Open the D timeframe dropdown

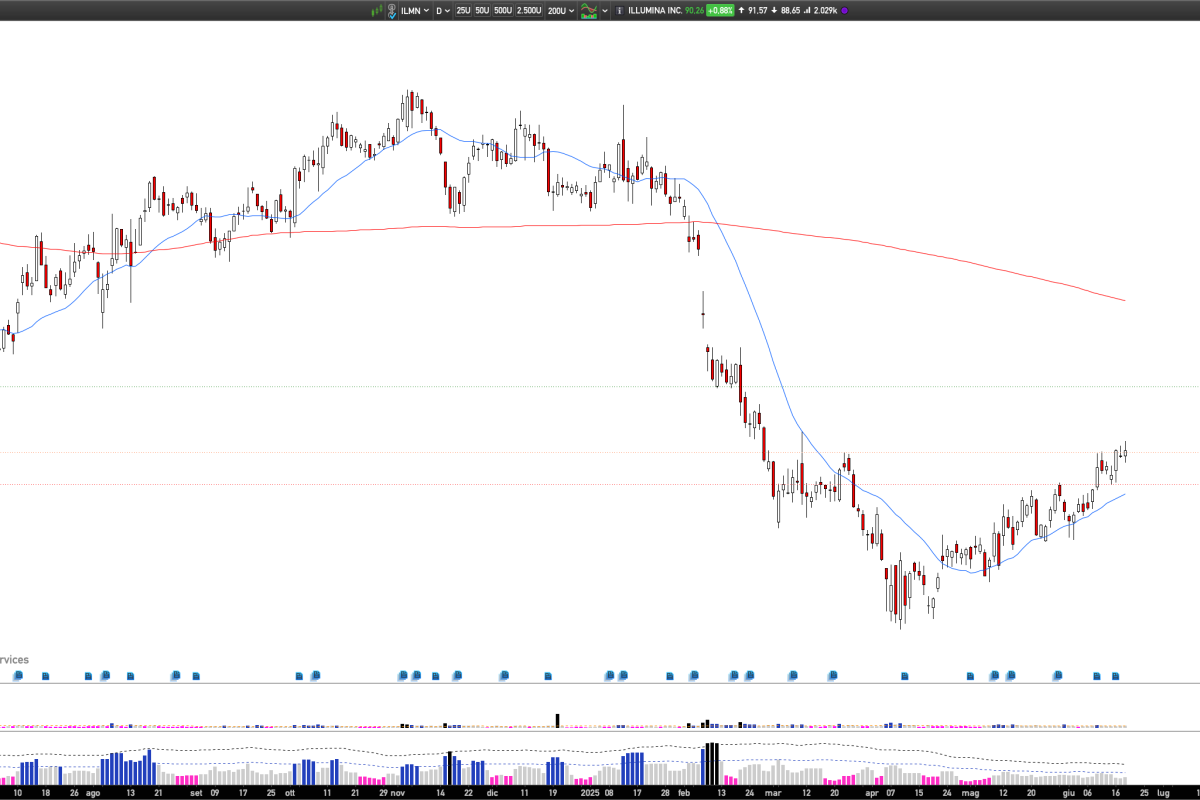click(x=442, y=10)
